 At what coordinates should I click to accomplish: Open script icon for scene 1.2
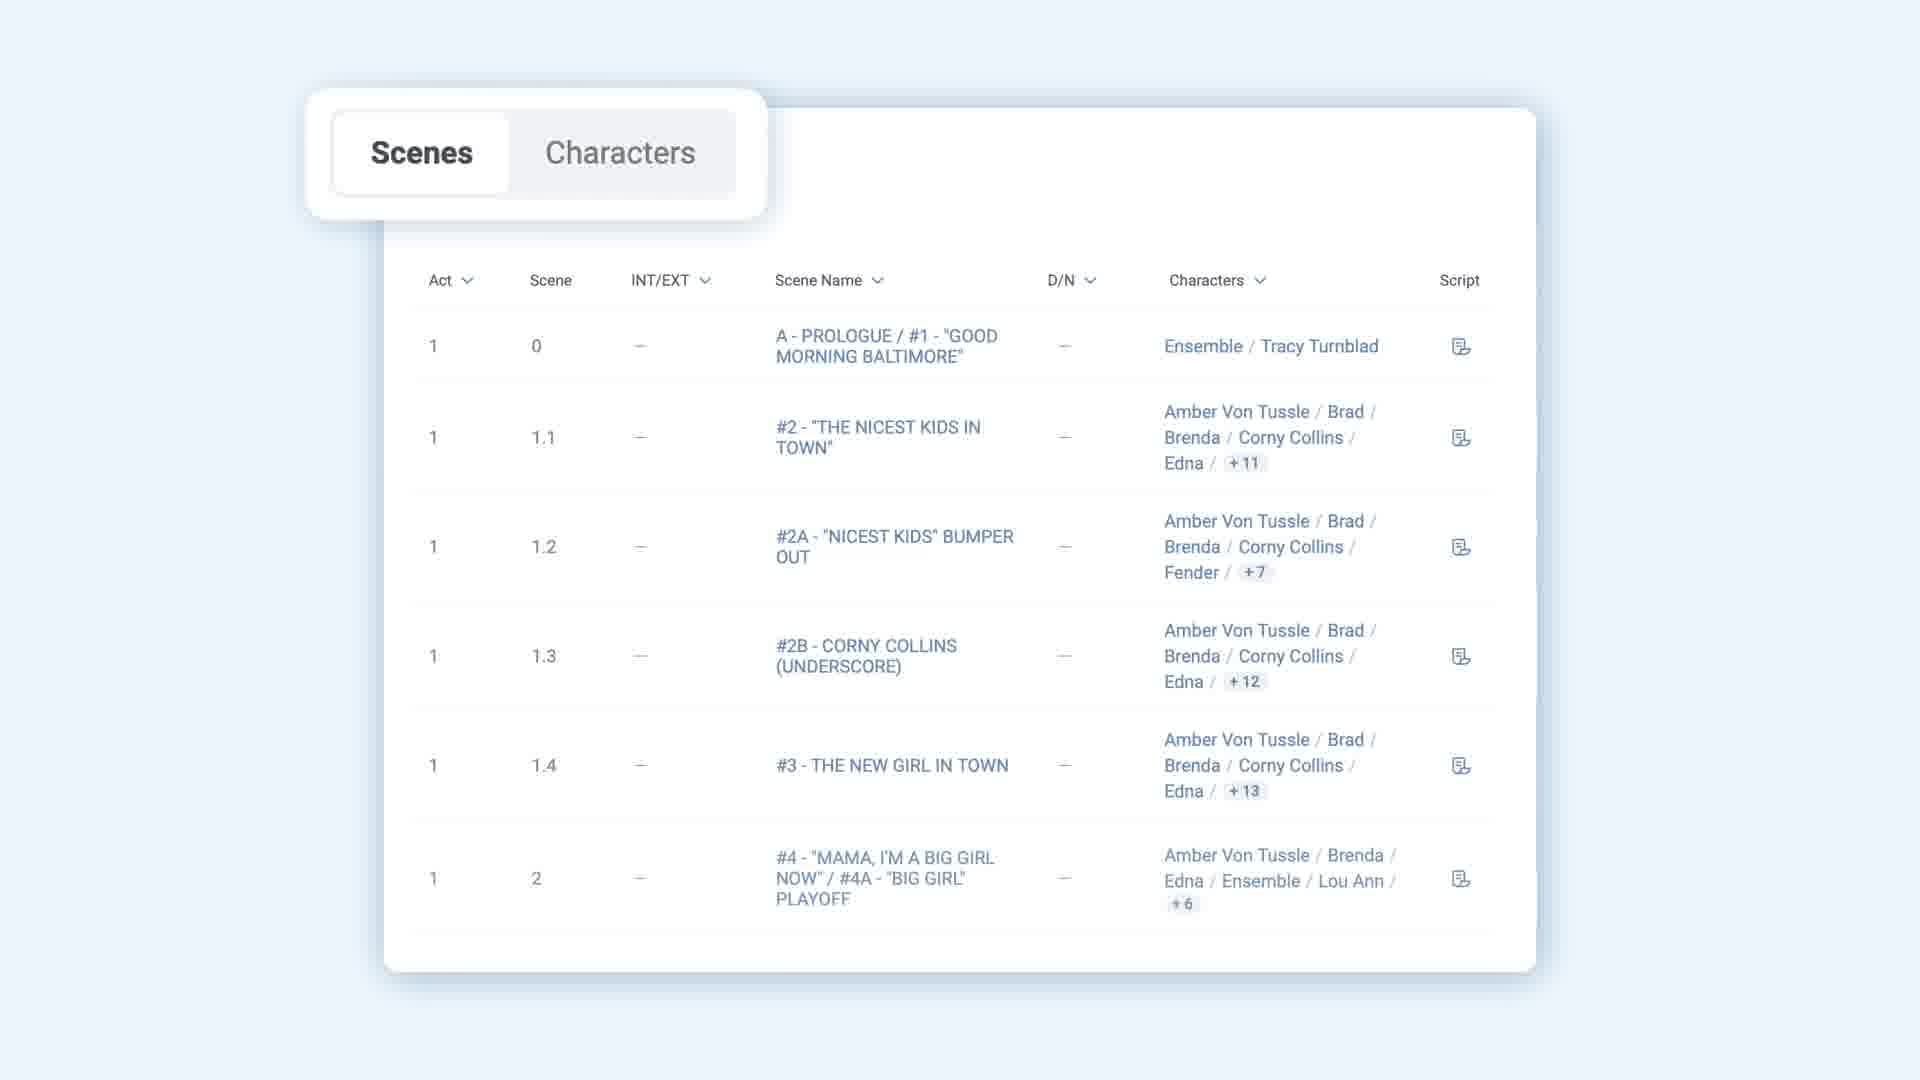click(1460, 547)
